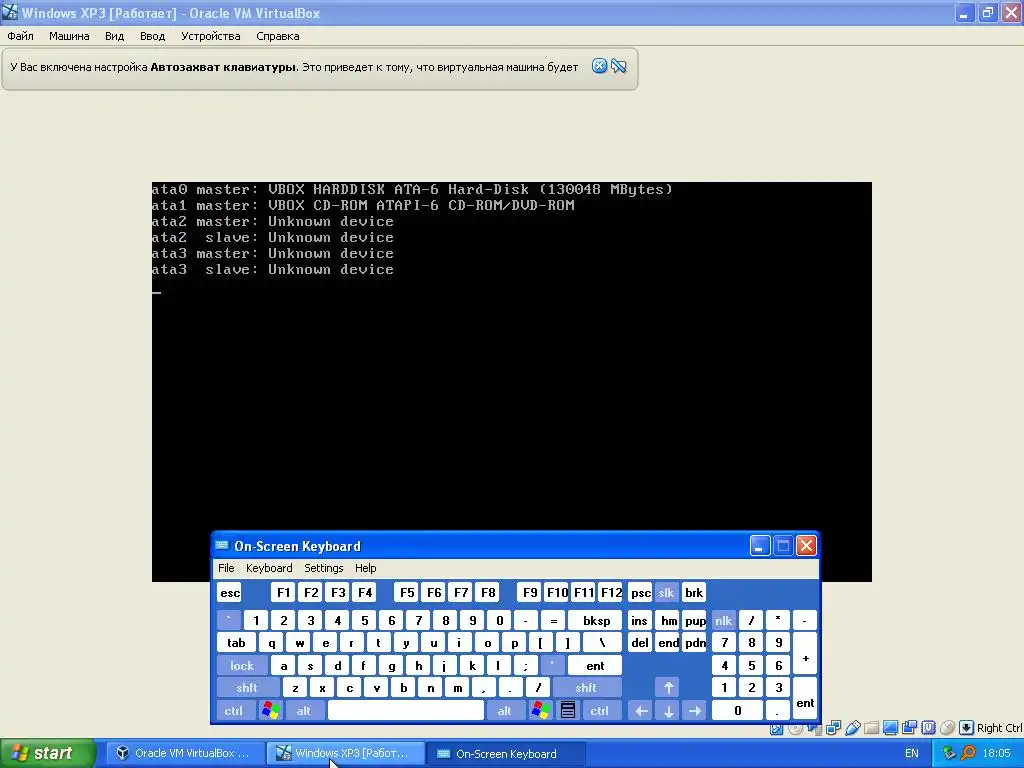Image resolution: width=1024 pixels, height=768 pixels.
Task: Click right Windows logo key on-screen
Action: [x=541, y=711]
